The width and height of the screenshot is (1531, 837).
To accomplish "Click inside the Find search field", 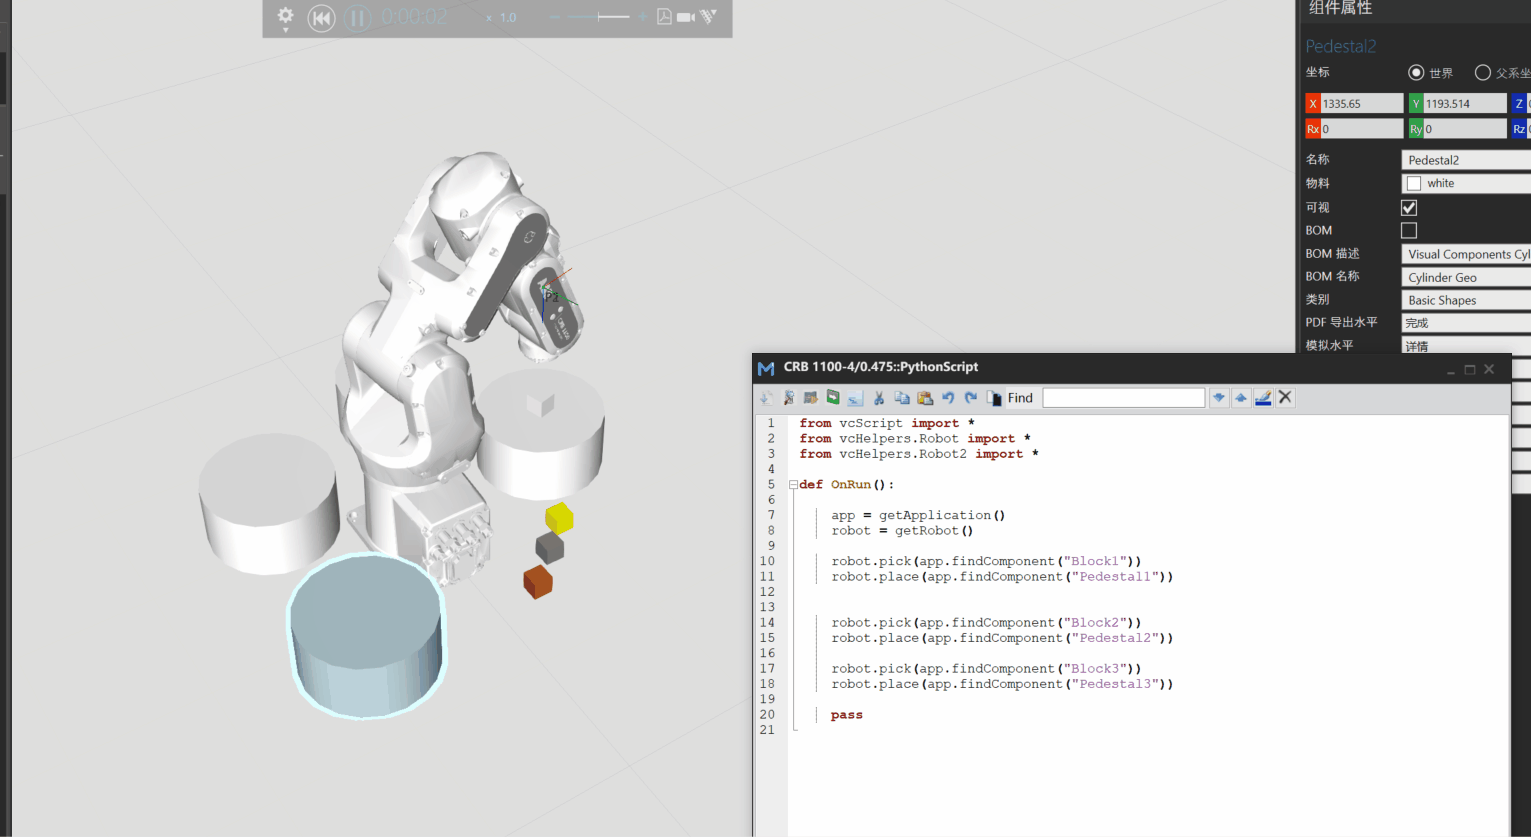I will 1123,397.
